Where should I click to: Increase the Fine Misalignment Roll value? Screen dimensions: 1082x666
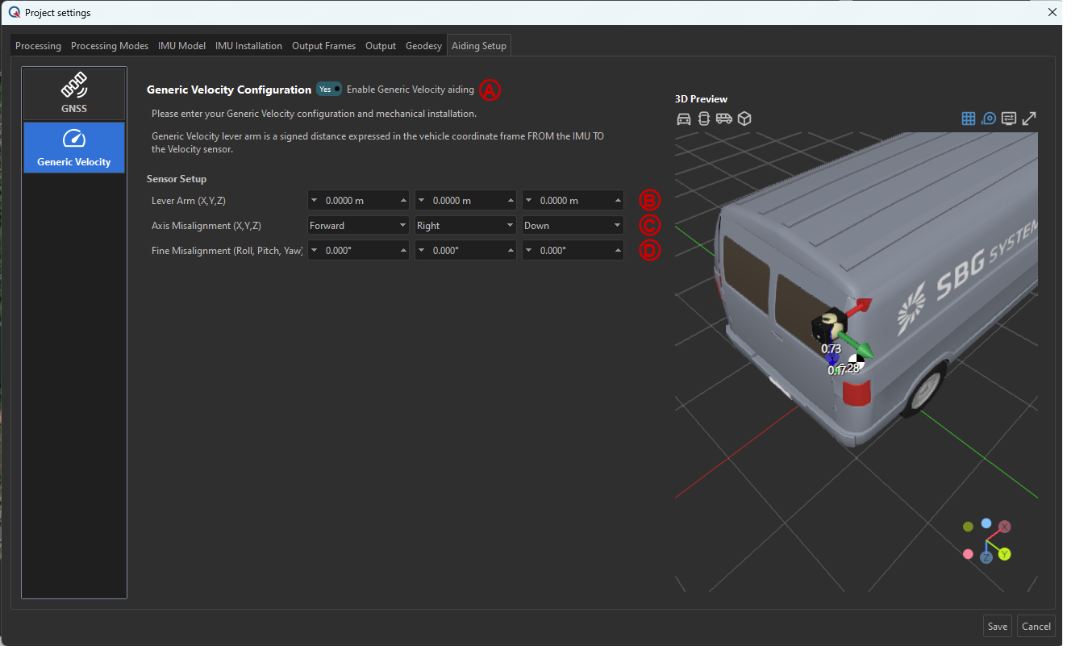(x=403, y=251)
